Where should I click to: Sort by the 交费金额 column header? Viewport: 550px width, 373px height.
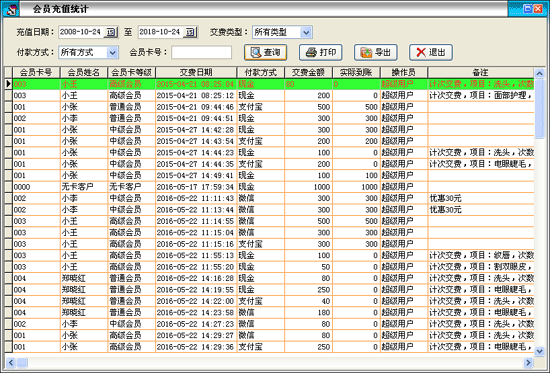tap(308, 73)
